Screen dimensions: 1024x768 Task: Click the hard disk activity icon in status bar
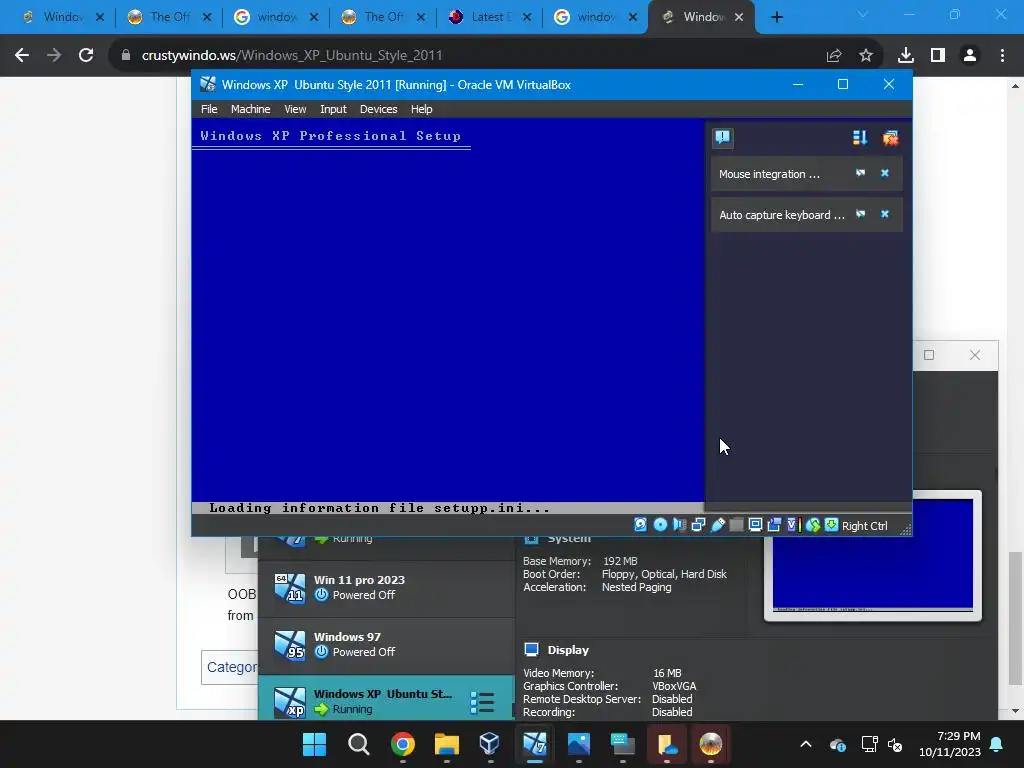641,525
